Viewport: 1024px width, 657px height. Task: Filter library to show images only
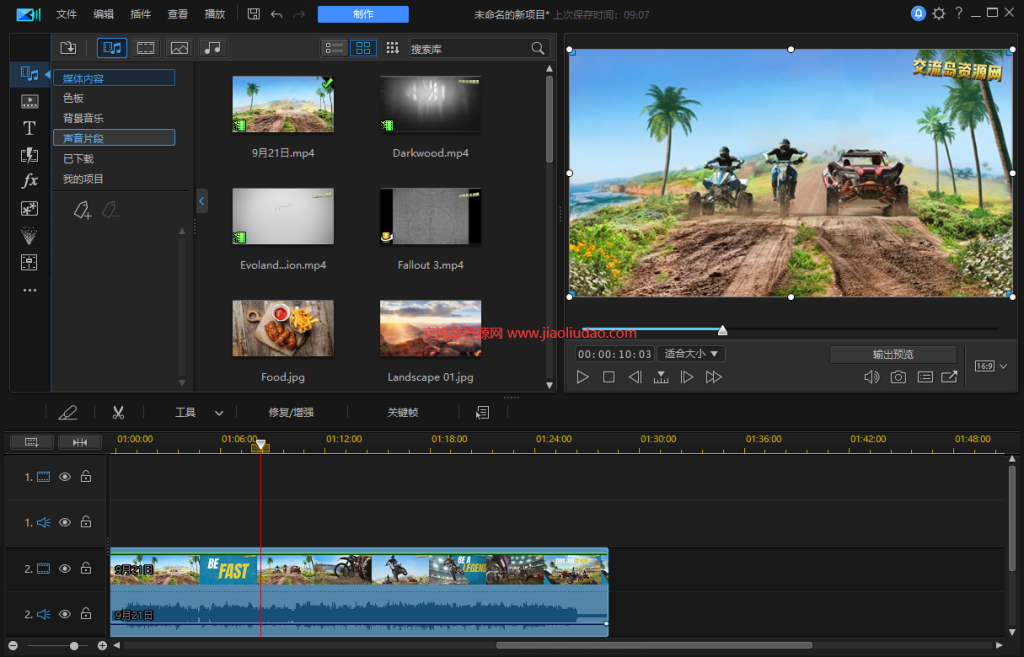(x=179, y=48)
